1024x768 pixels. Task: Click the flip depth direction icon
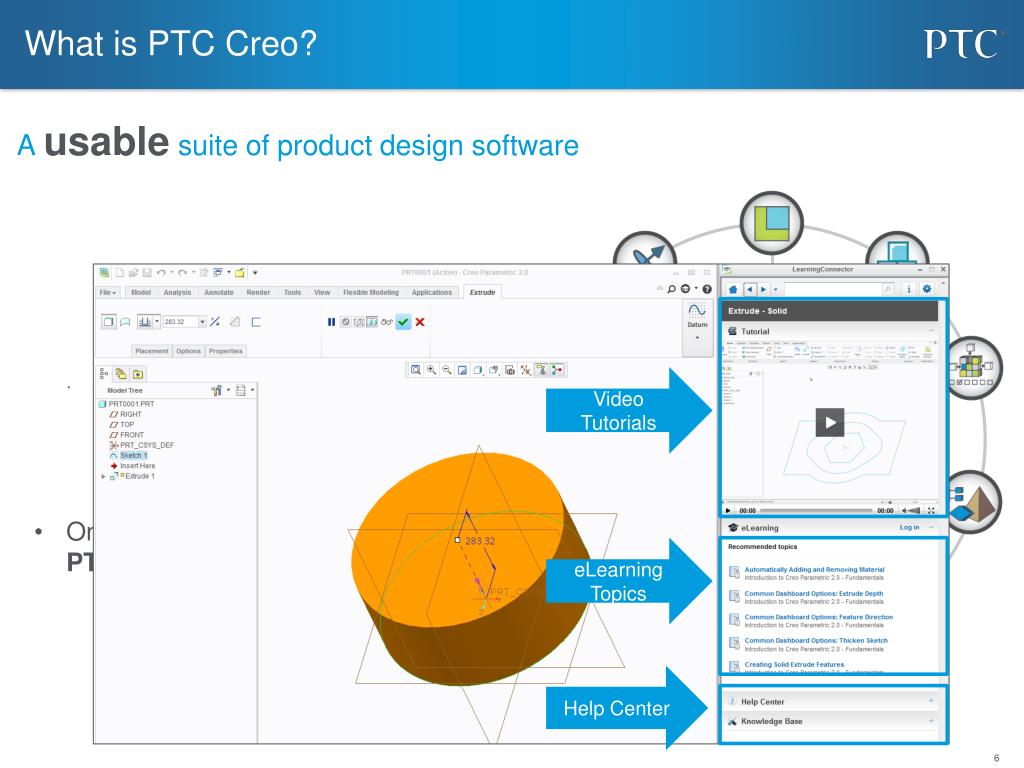coord(215,321)
